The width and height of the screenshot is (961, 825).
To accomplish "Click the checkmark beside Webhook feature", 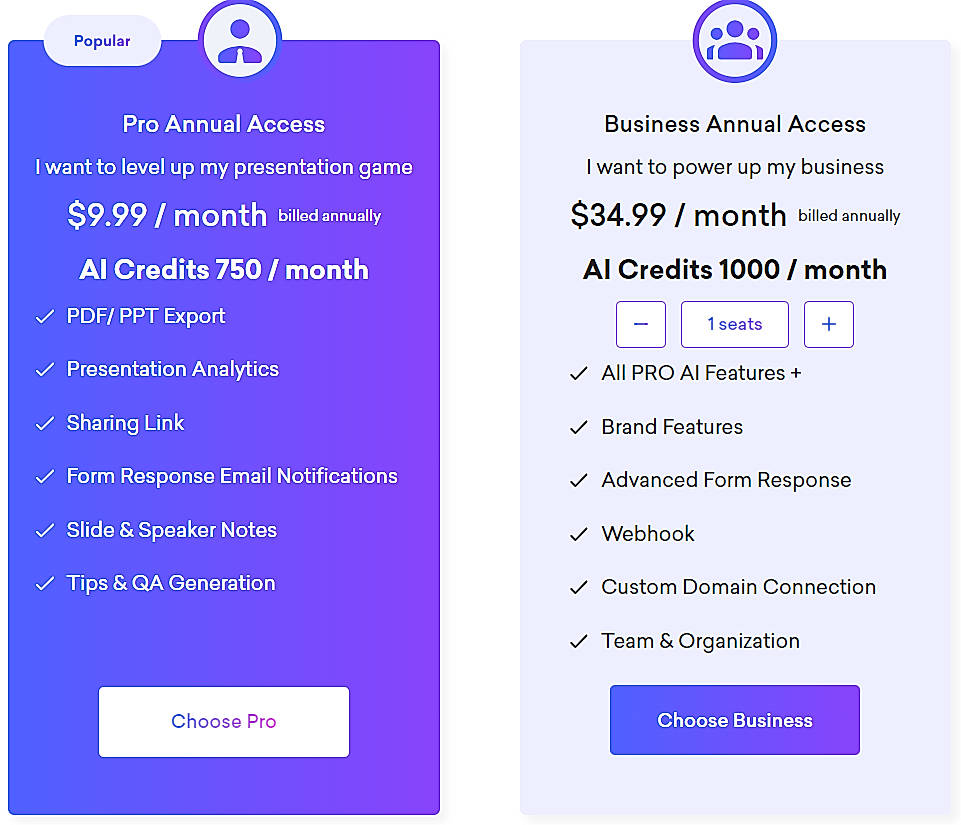I will pyautogui.click(x=579, y=533).
